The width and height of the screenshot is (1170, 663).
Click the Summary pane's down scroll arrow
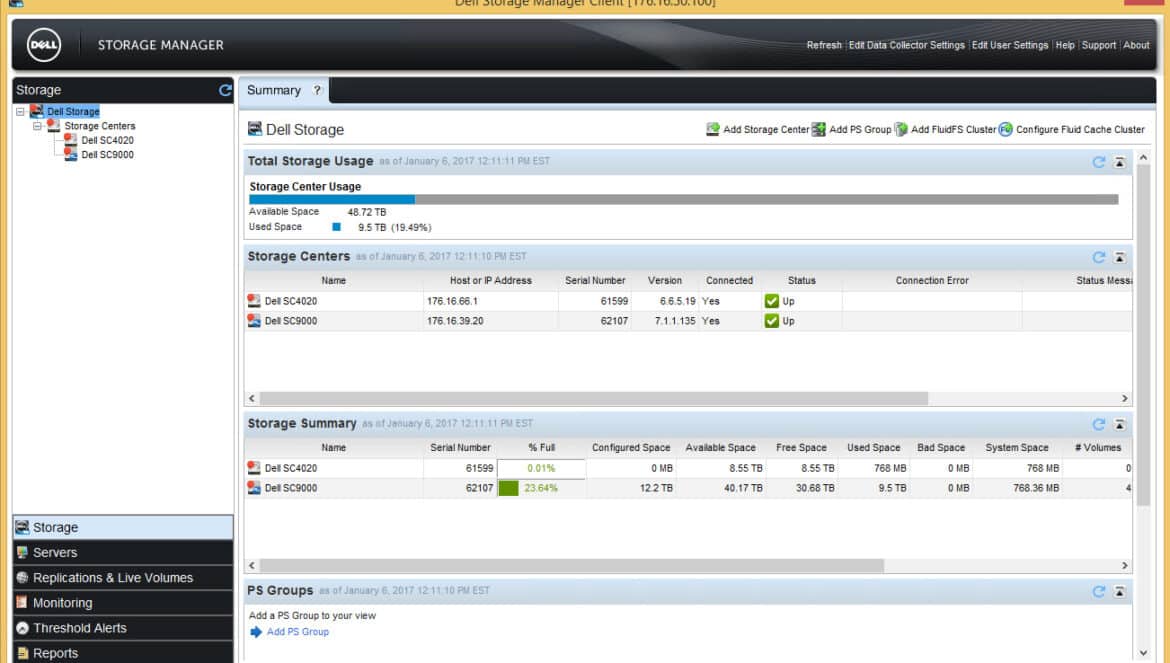pos(1142,653)
